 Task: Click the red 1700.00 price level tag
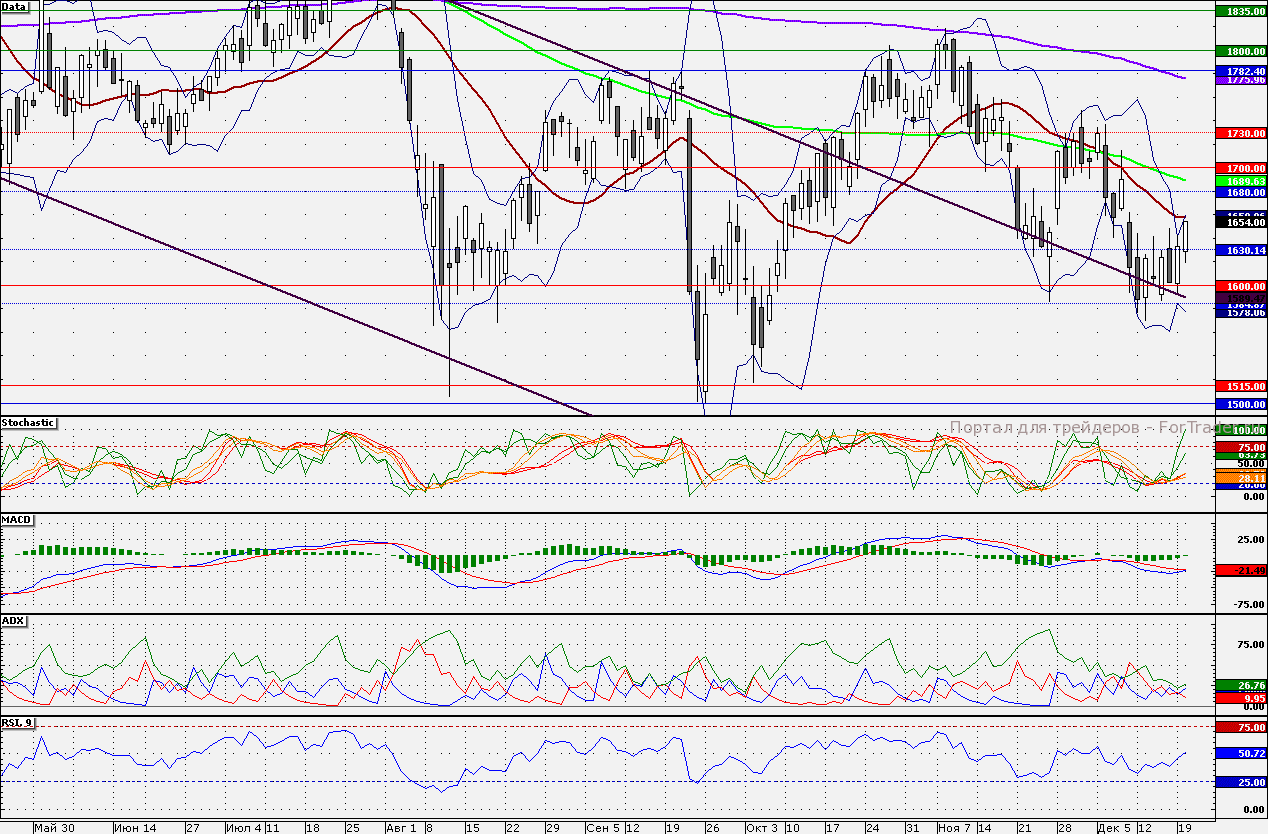coord(1240,168)
